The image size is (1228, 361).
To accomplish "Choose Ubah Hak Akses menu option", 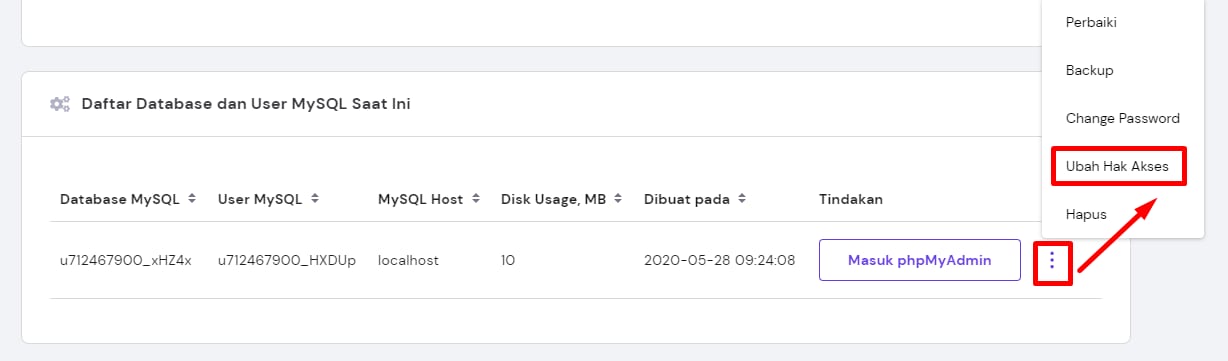I will click(x=1119, y=166).
